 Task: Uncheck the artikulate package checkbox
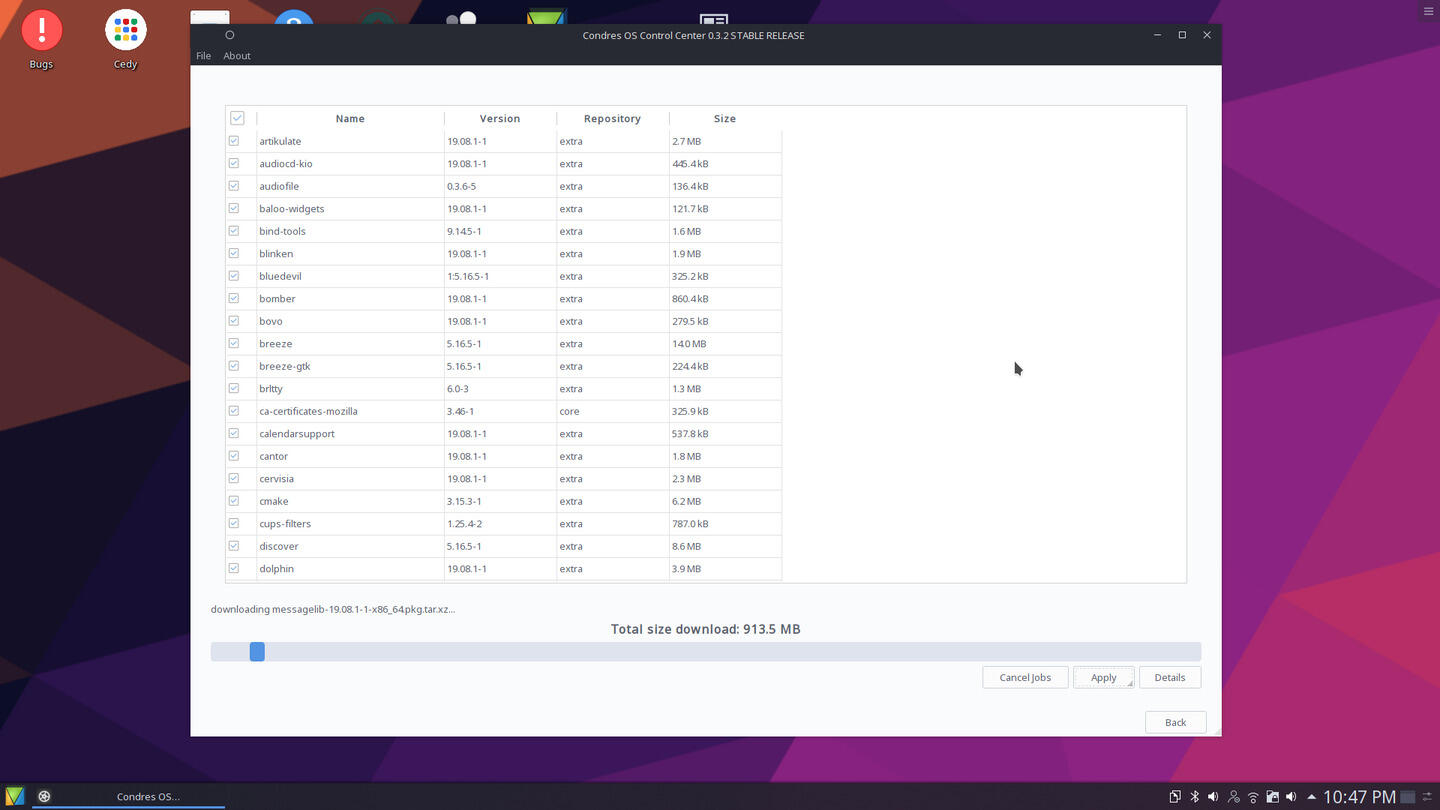(x=234, y=141)
